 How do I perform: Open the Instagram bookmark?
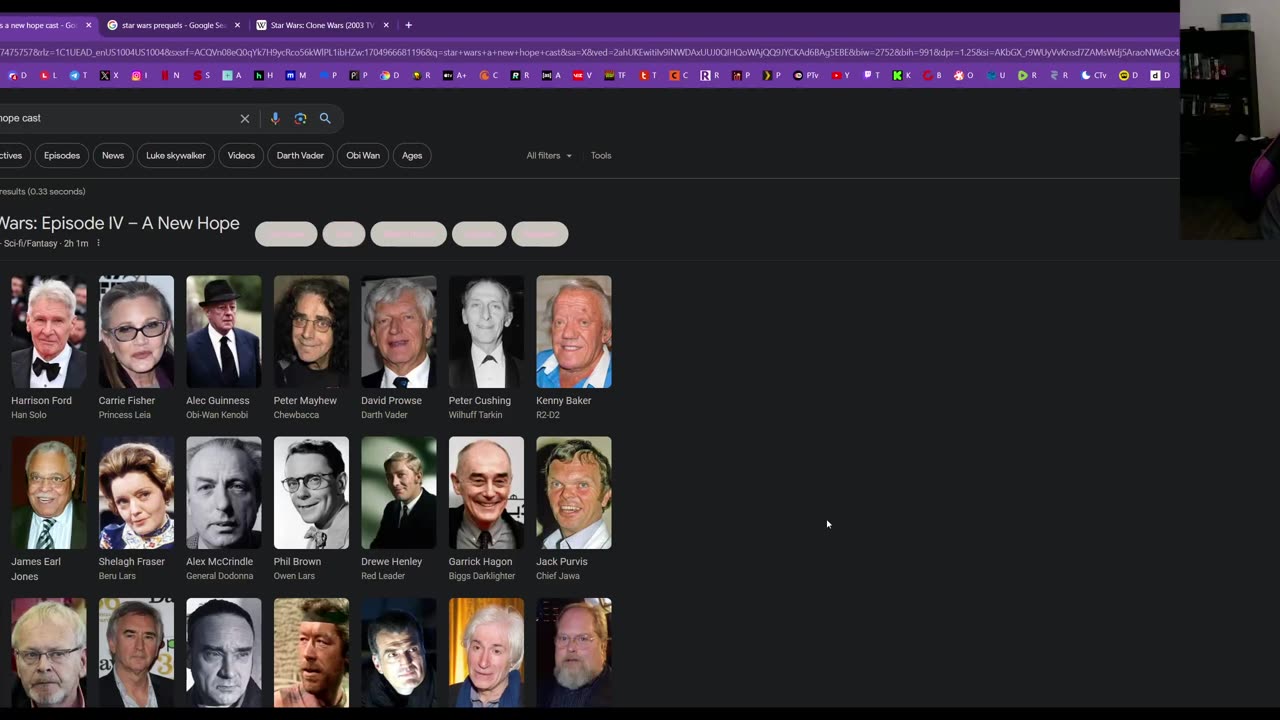tap(140, 75)
